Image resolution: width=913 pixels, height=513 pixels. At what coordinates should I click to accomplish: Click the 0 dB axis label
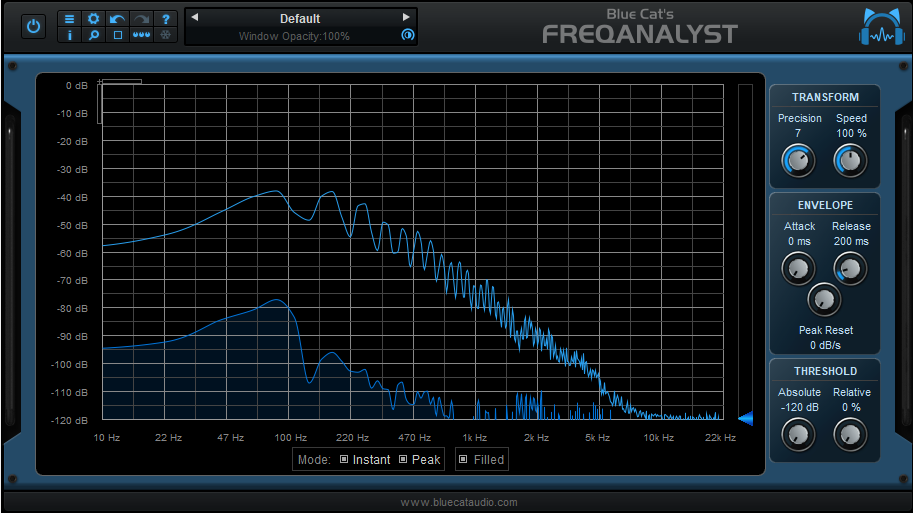77,86
